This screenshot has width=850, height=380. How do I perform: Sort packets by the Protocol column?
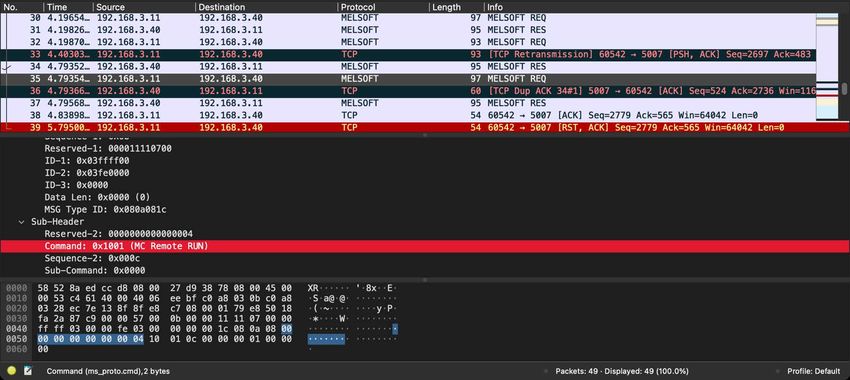click(383, 7)
